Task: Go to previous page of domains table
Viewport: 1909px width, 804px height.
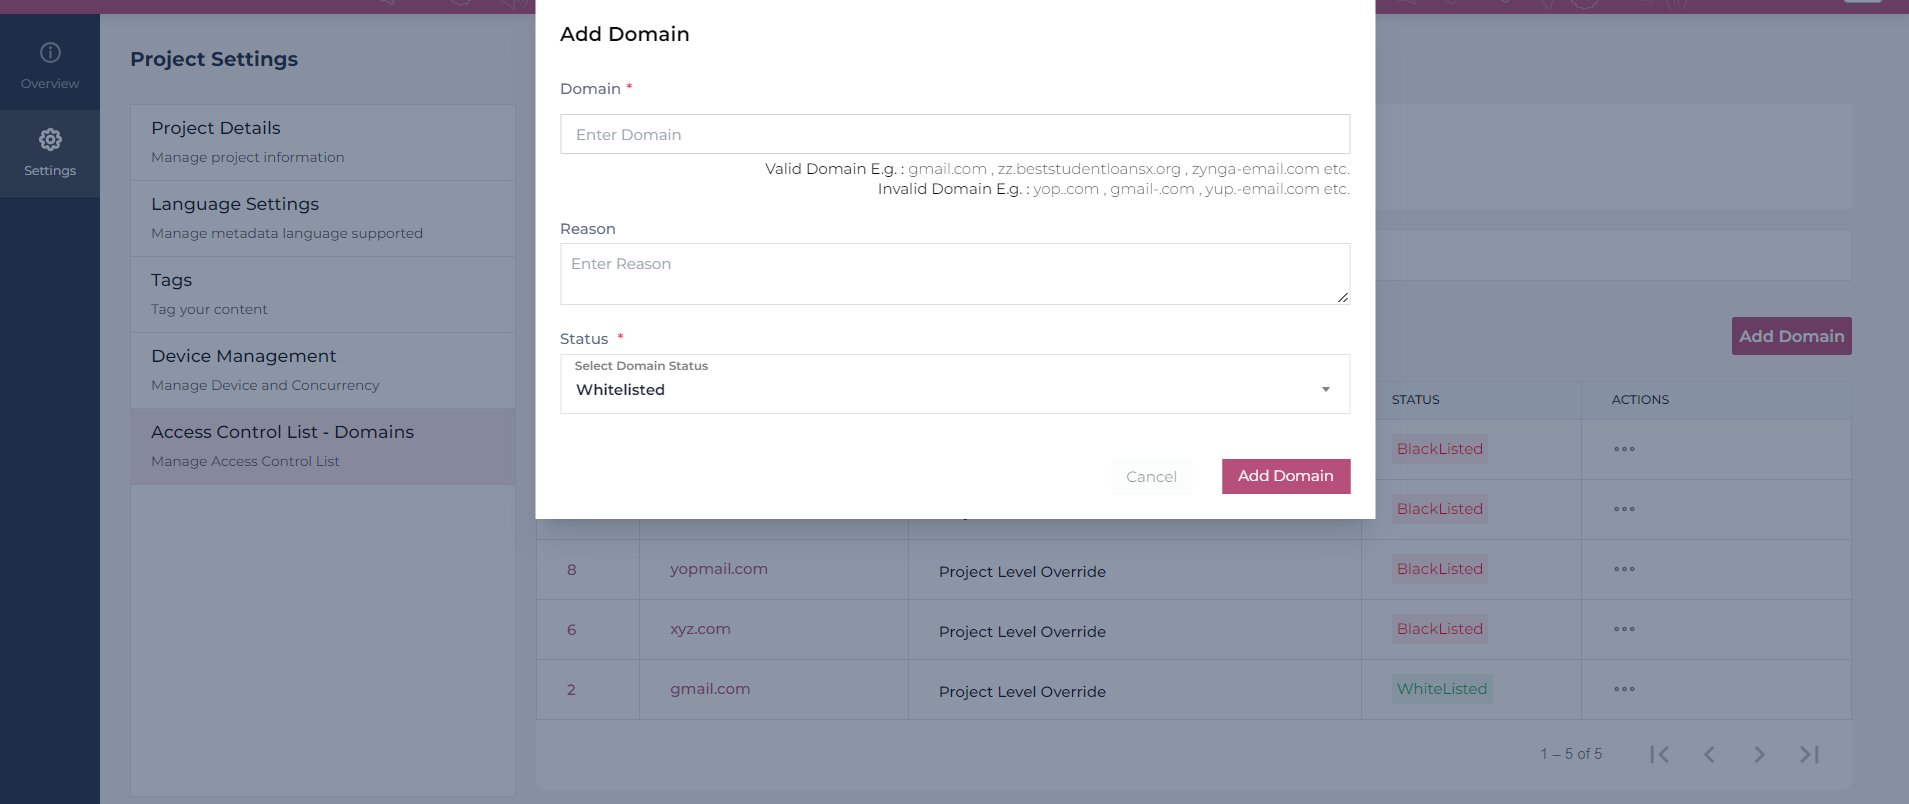Action: (x=1709, y=754)
